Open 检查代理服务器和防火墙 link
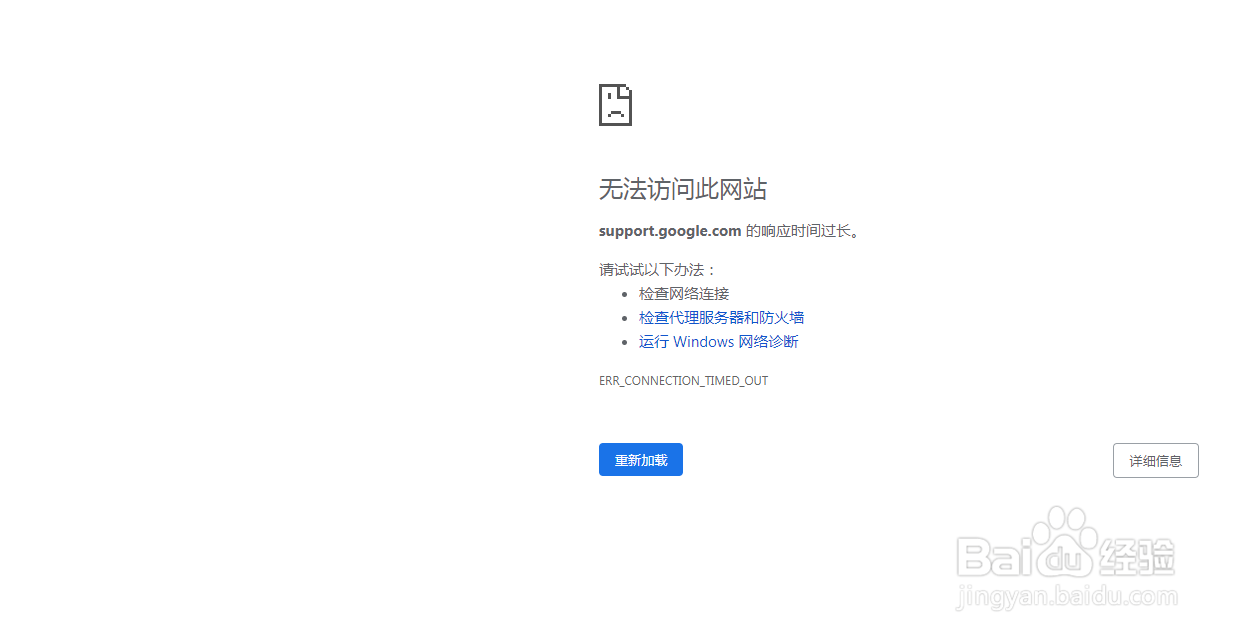The width and height of the screenshot is (1246, 639). point(721,317)
